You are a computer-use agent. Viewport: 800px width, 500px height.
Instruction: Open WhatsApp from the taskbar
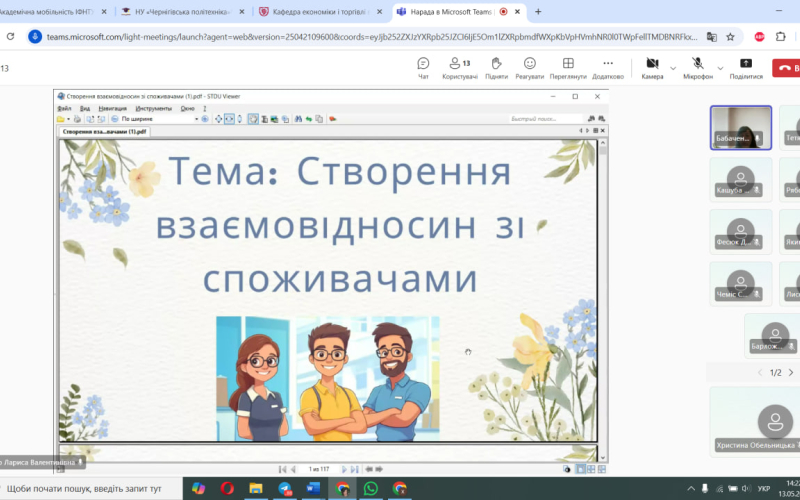coord(370,488)
